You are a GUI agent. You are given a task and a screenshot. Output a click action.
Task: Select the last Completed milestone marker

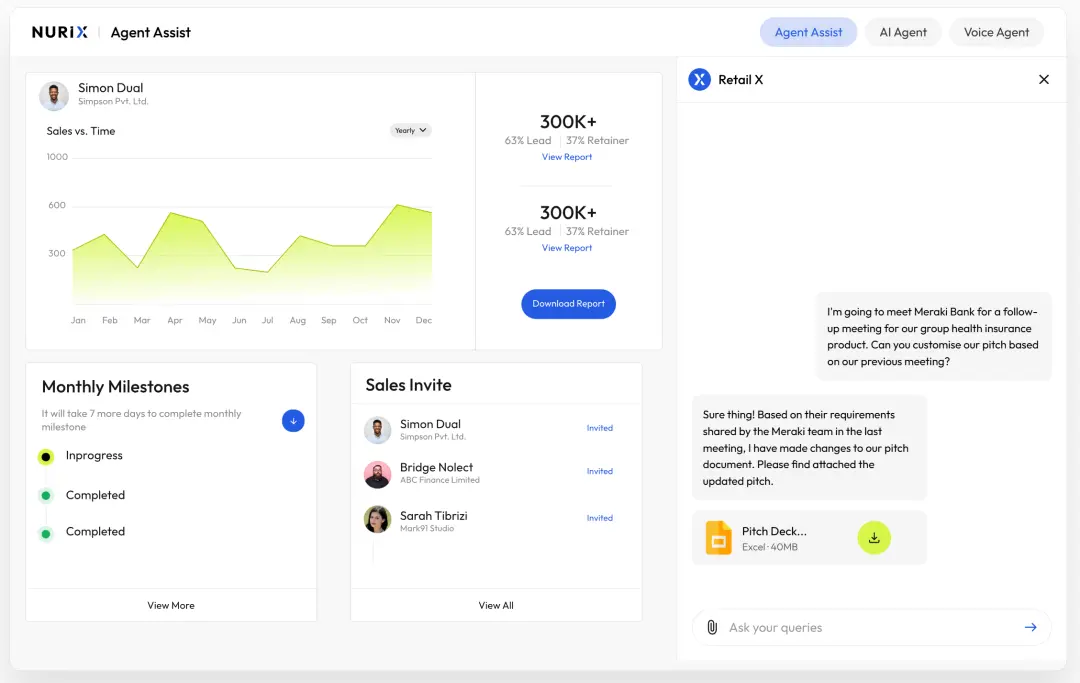coord(46,533)
